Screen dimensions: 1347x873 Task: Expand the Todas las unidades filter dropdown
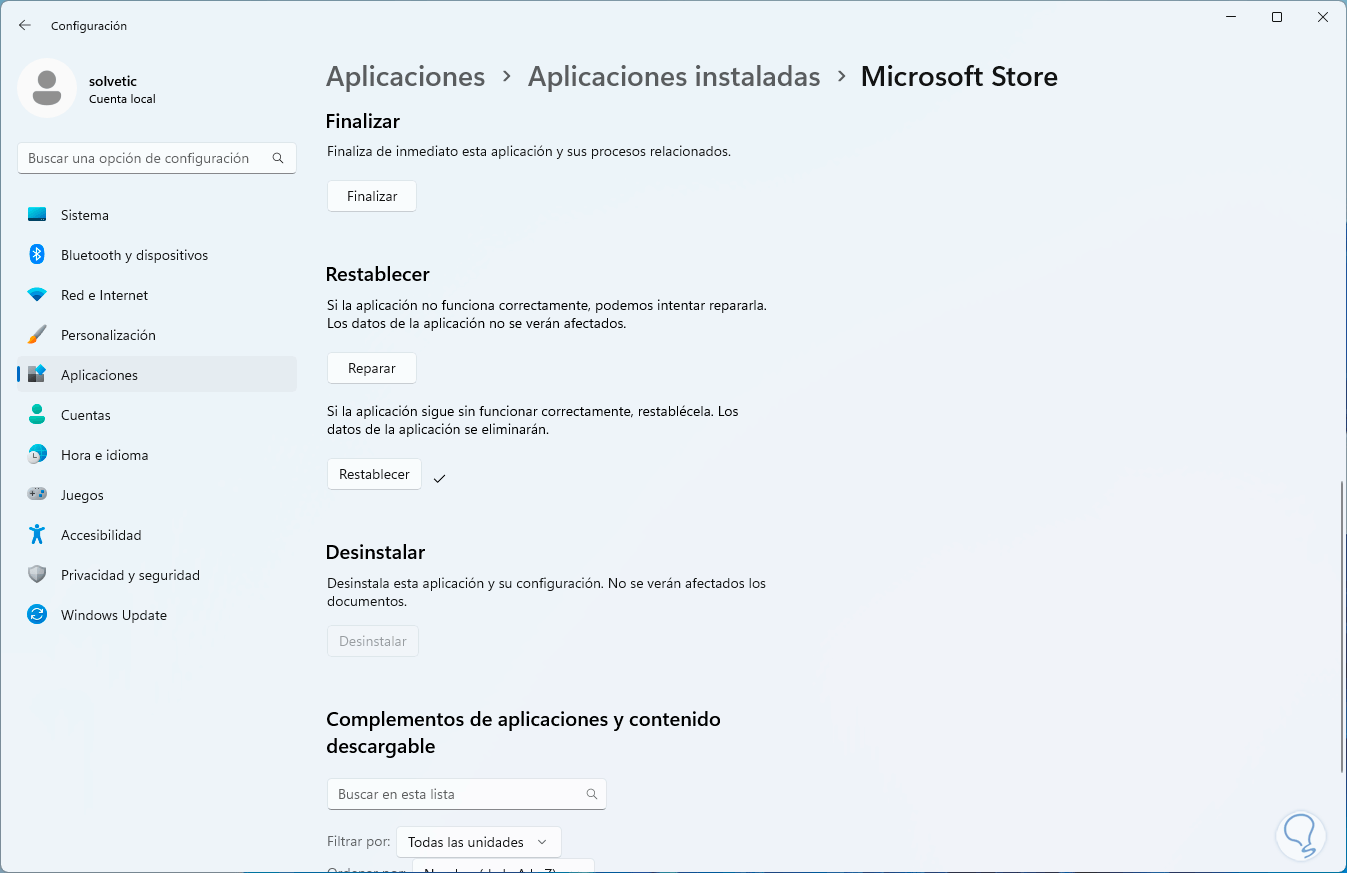478,842
